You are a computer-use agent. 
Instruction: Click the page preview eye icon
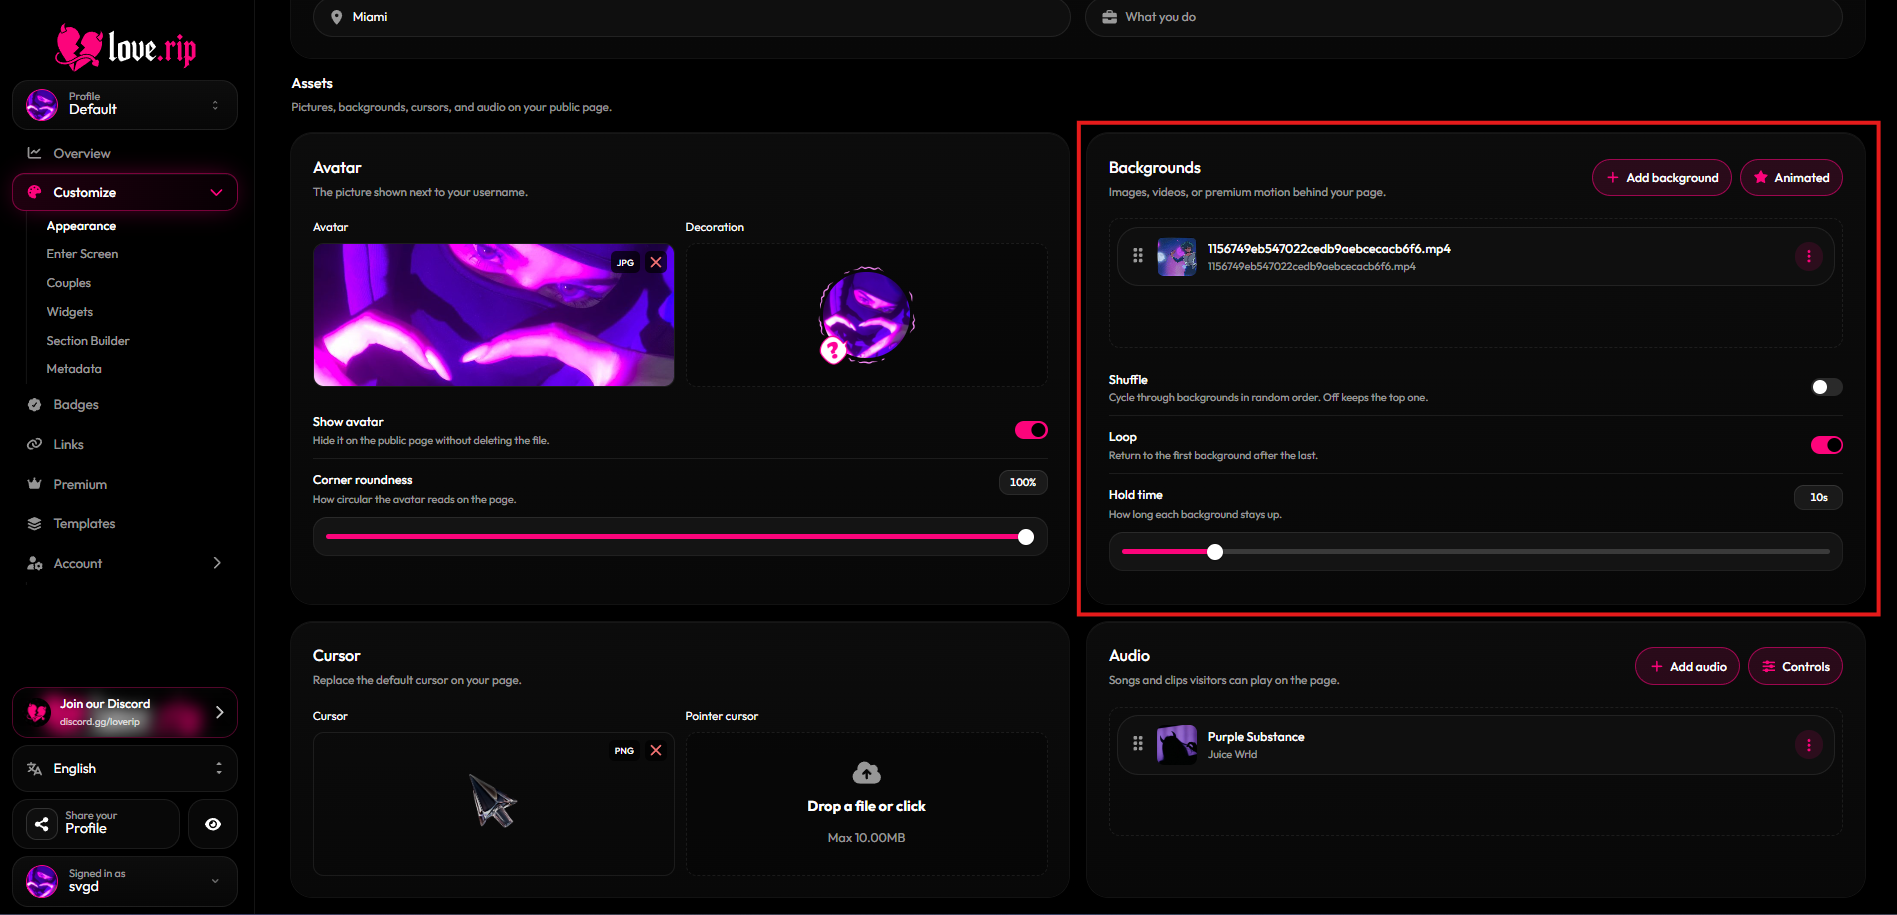[213, 824]
